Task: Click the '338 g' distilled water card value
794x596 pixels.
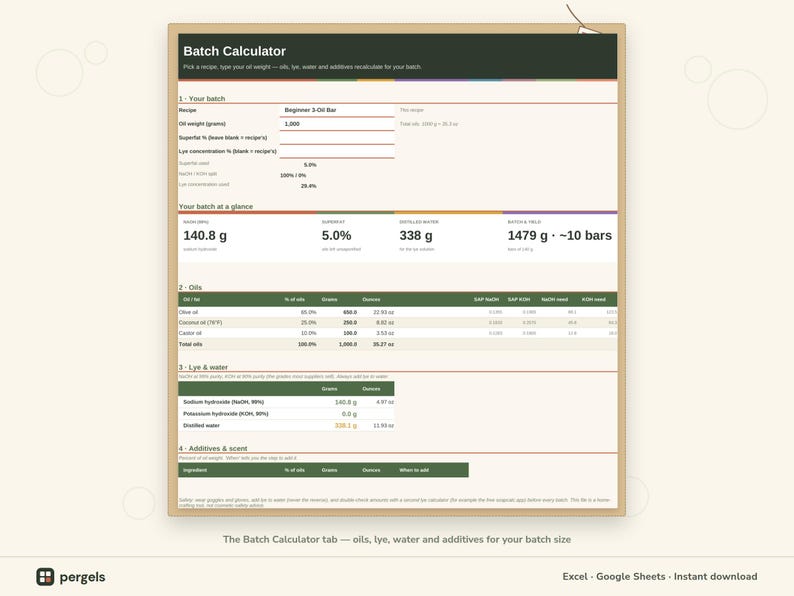Action: 416,235
